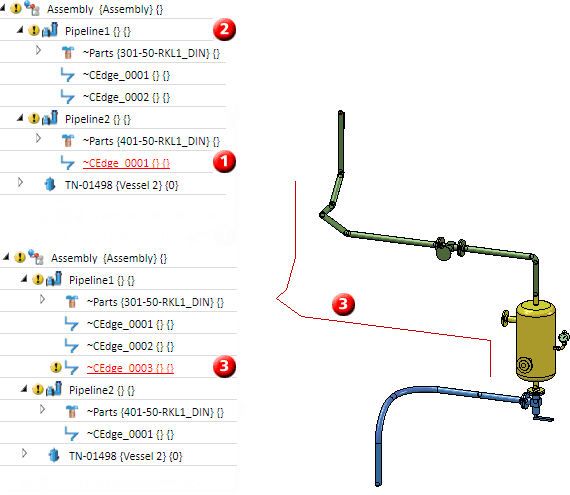Image resolution: width=570 pixels, height=495 pixels.
Task: Click the route icon beside the top tree's Pipeline1 CEdge_0002
Action: [68, 97]
